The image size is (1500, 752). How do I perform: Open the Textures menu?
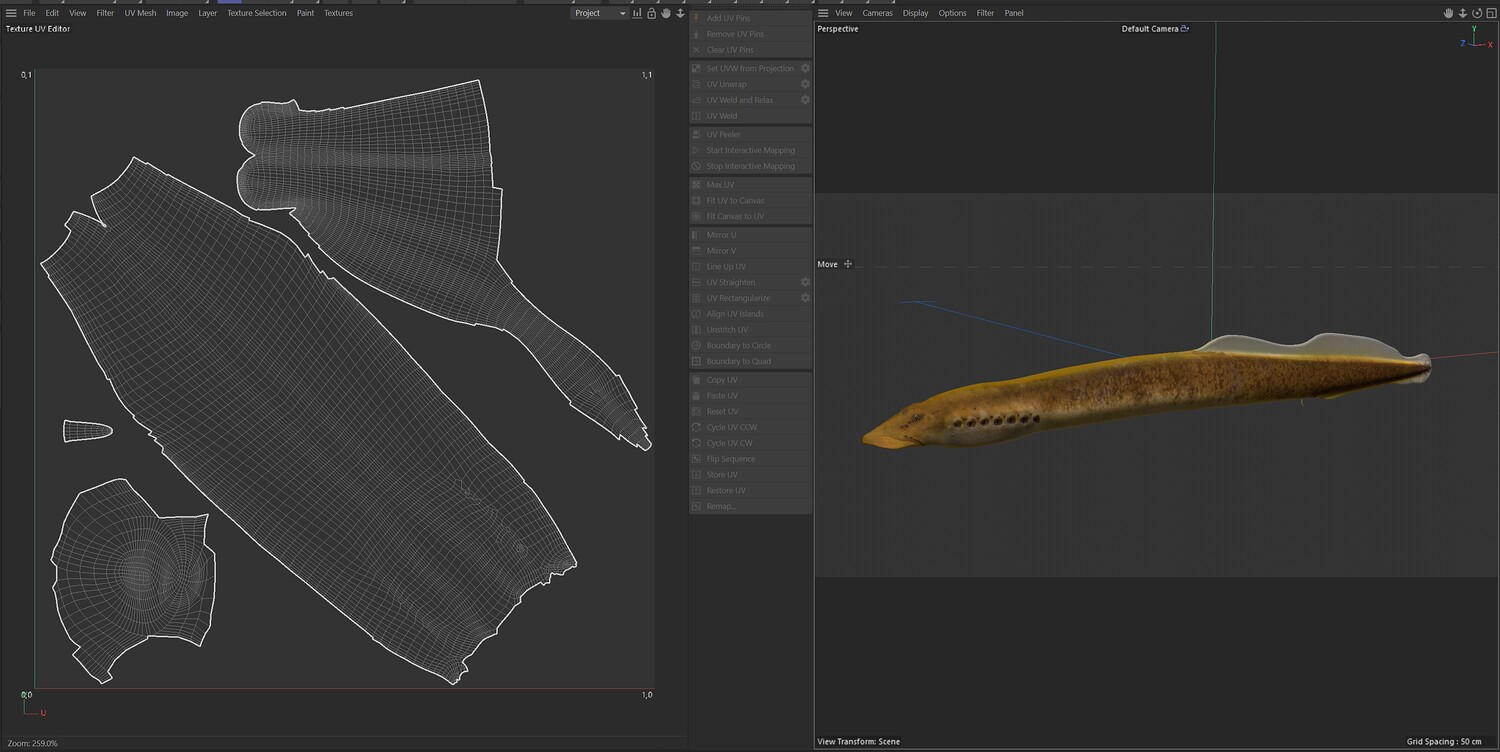(x=338, y=13)
